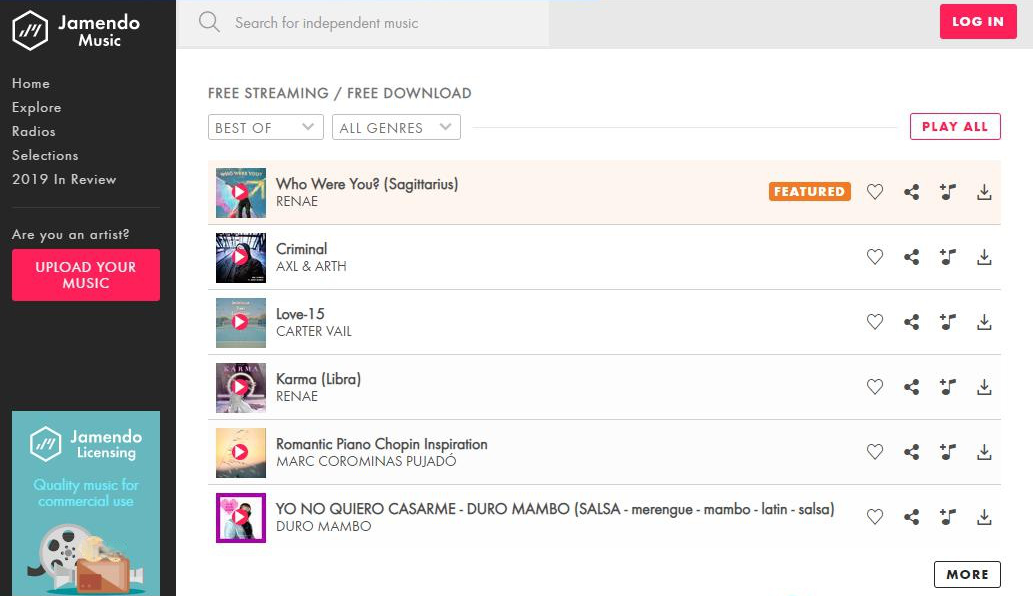Click UPLOAD YOUR MUSIC button
This screenshot has width=1033, height=596.
click(x=86, y=275)
